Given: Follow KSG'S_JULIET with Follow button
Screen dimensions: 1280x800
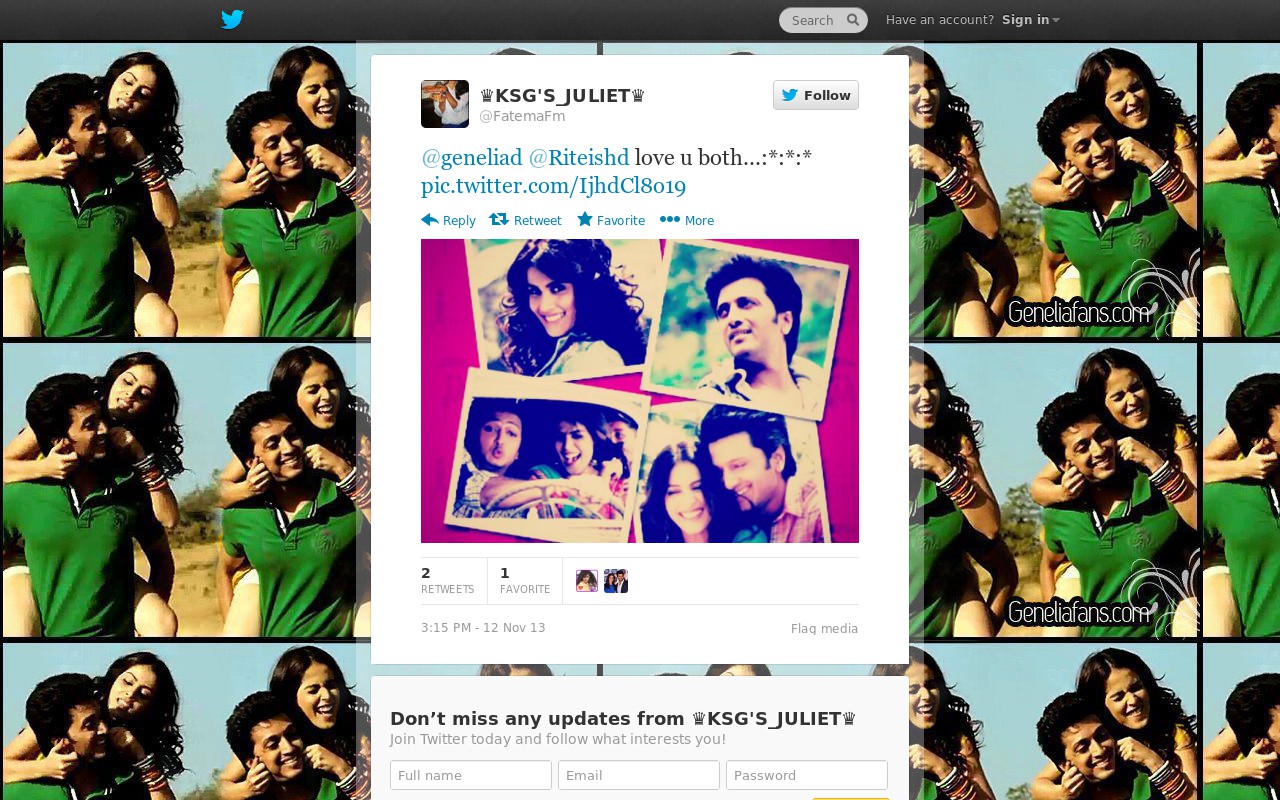Looking at the screenshot, I should point(816,95).
